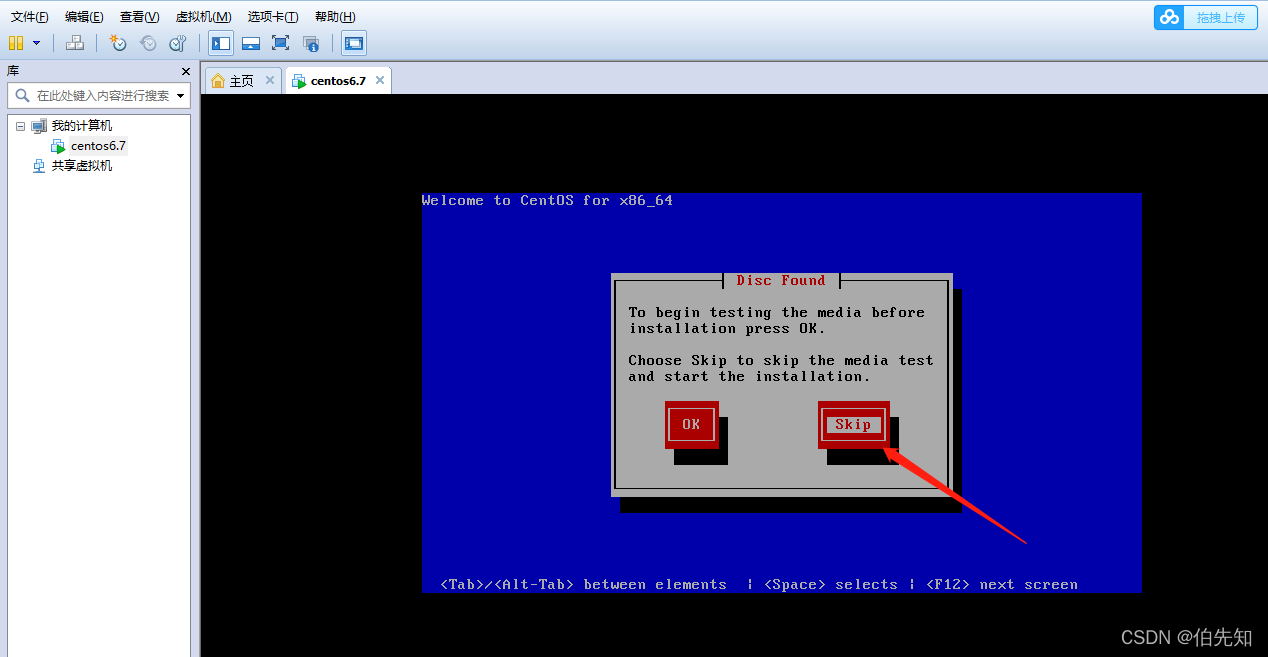Expand the search filter dropdown arrow
Viewport: 1268px width, 657px height.
tap(181, 96)
